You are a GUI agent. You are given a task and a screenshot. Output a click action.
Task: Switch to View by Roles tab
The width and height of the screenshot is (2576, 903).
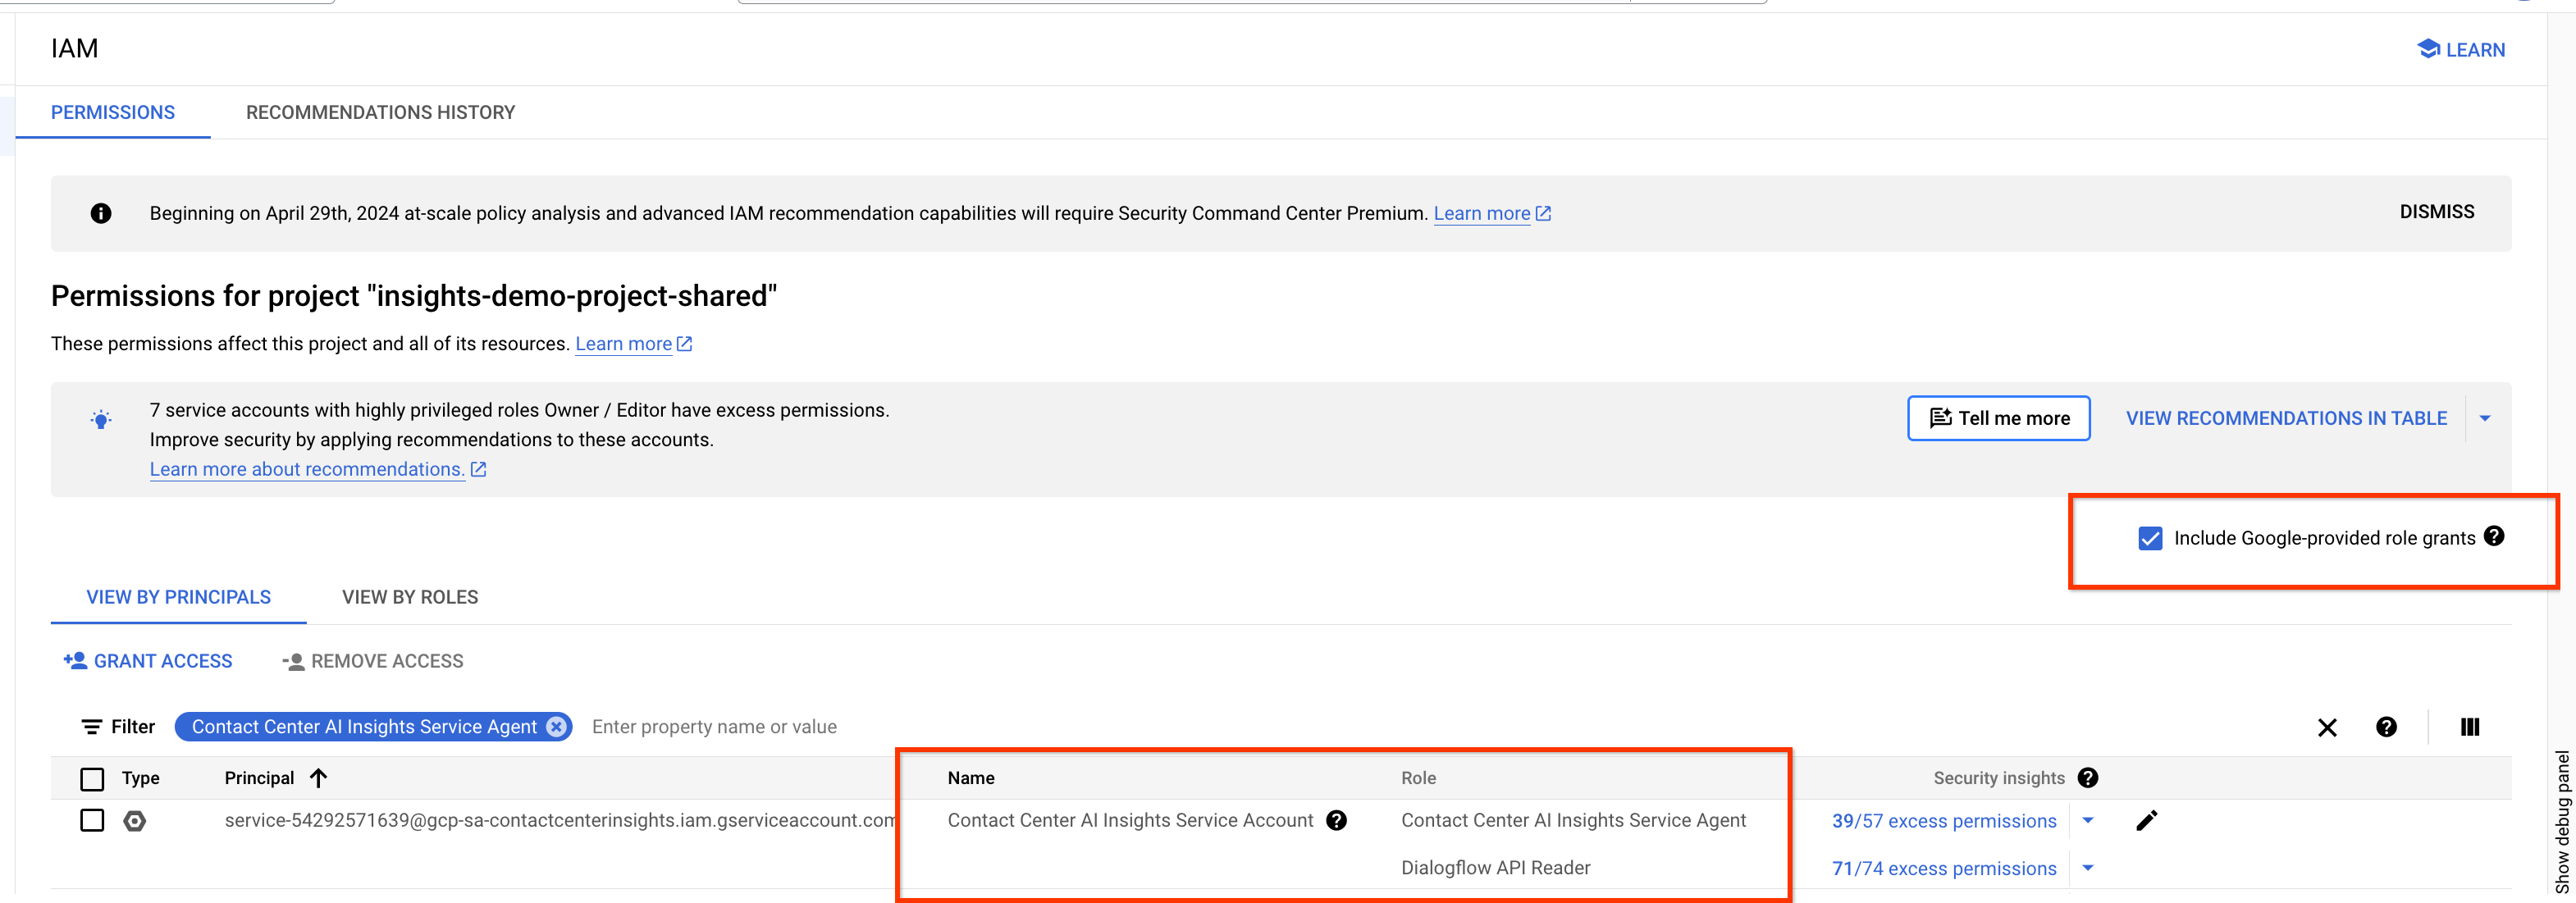click(x=410, y=597)
